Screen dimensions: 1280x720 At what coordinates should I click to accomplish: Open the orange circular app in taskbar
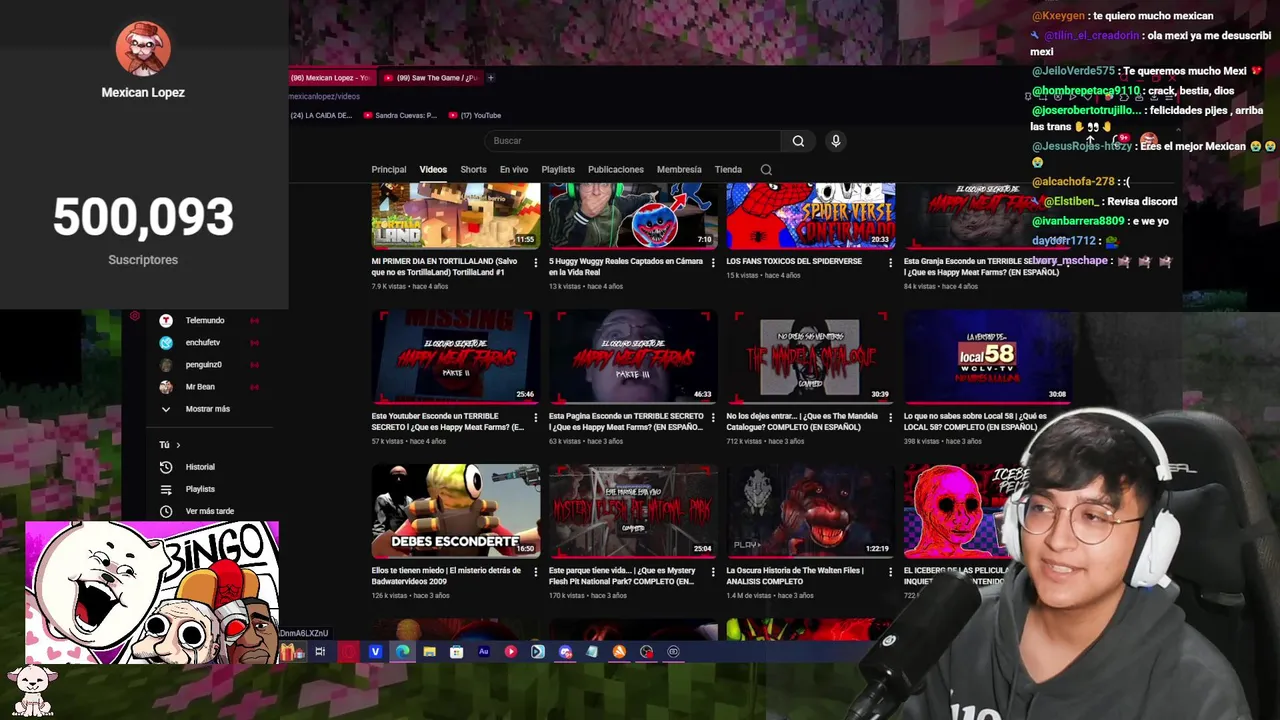pos(619,652)
